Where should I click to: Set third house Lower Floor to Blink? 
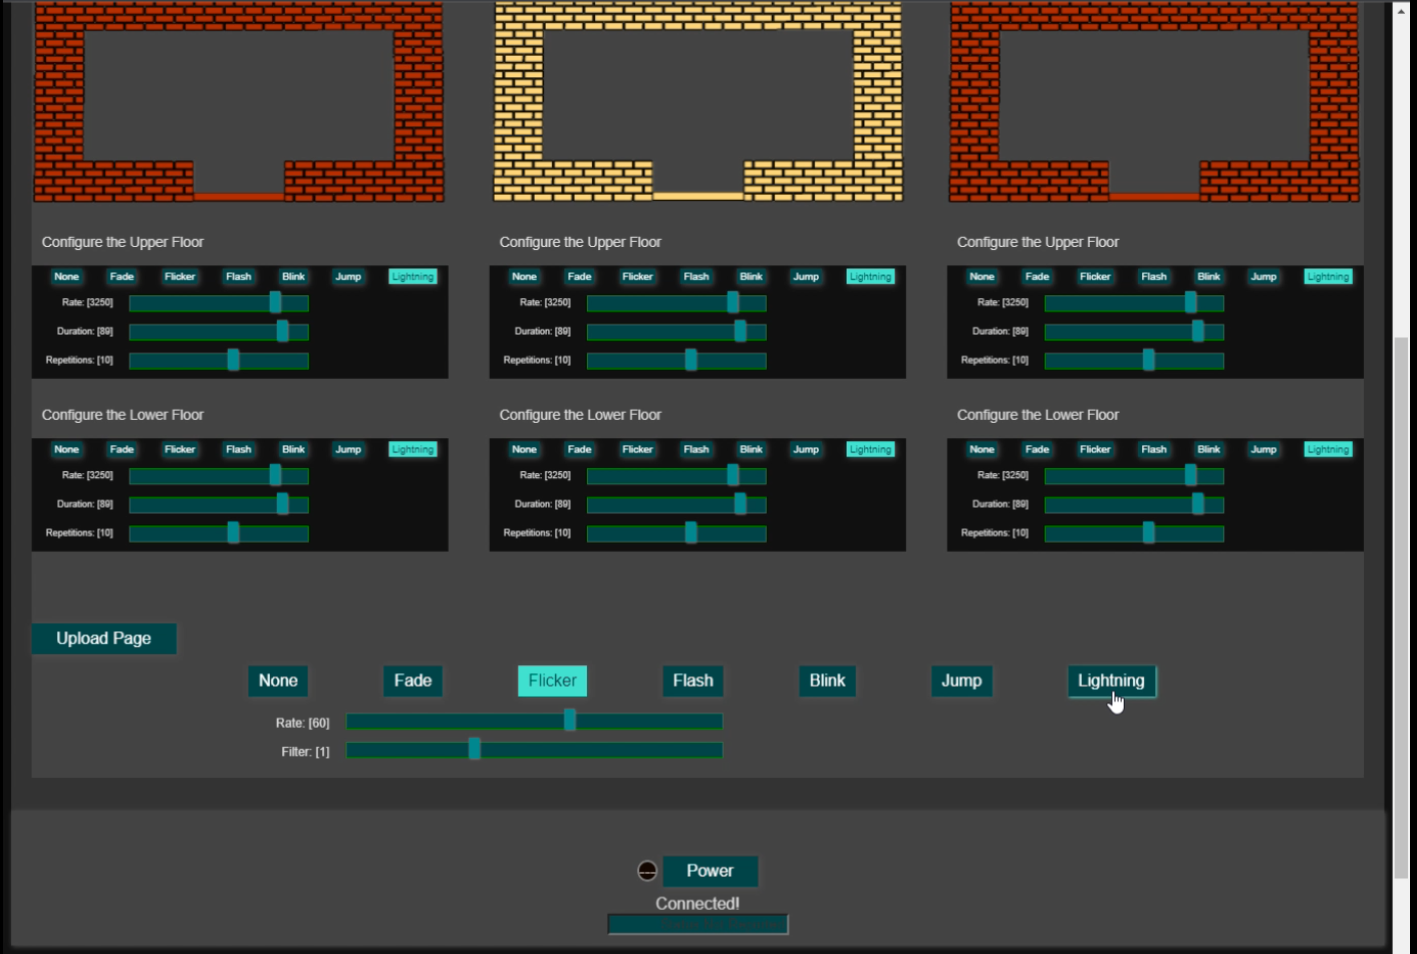point(1208,450)
